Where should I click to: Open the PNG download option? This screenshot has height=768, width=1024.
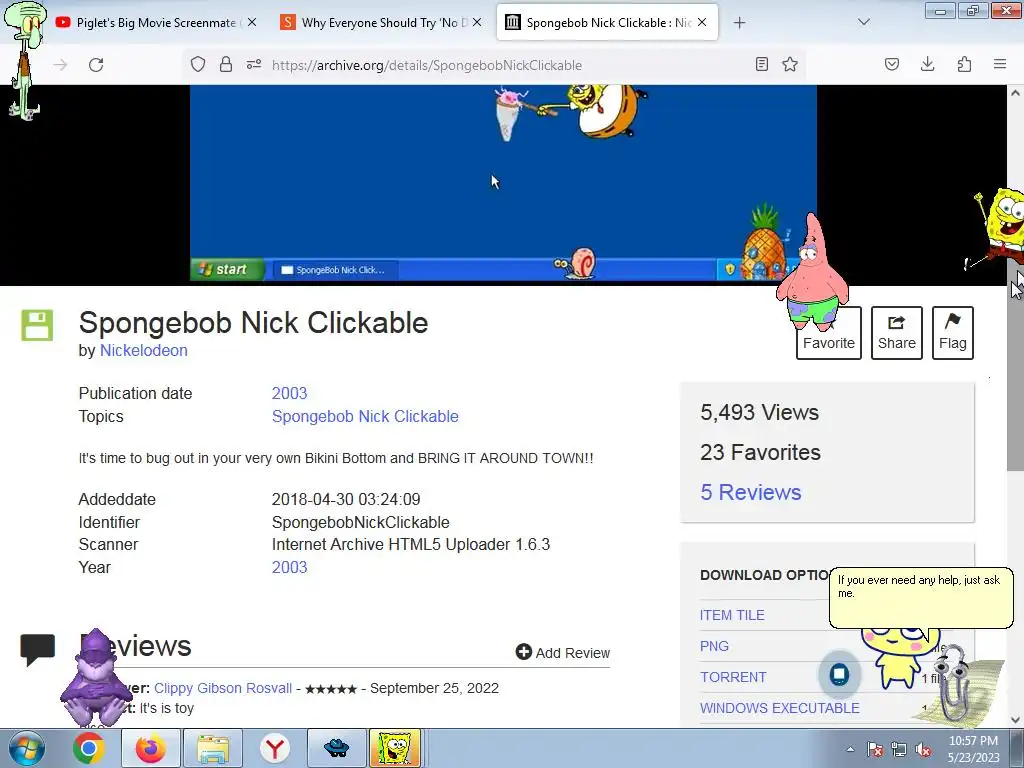tap(714, 646)
